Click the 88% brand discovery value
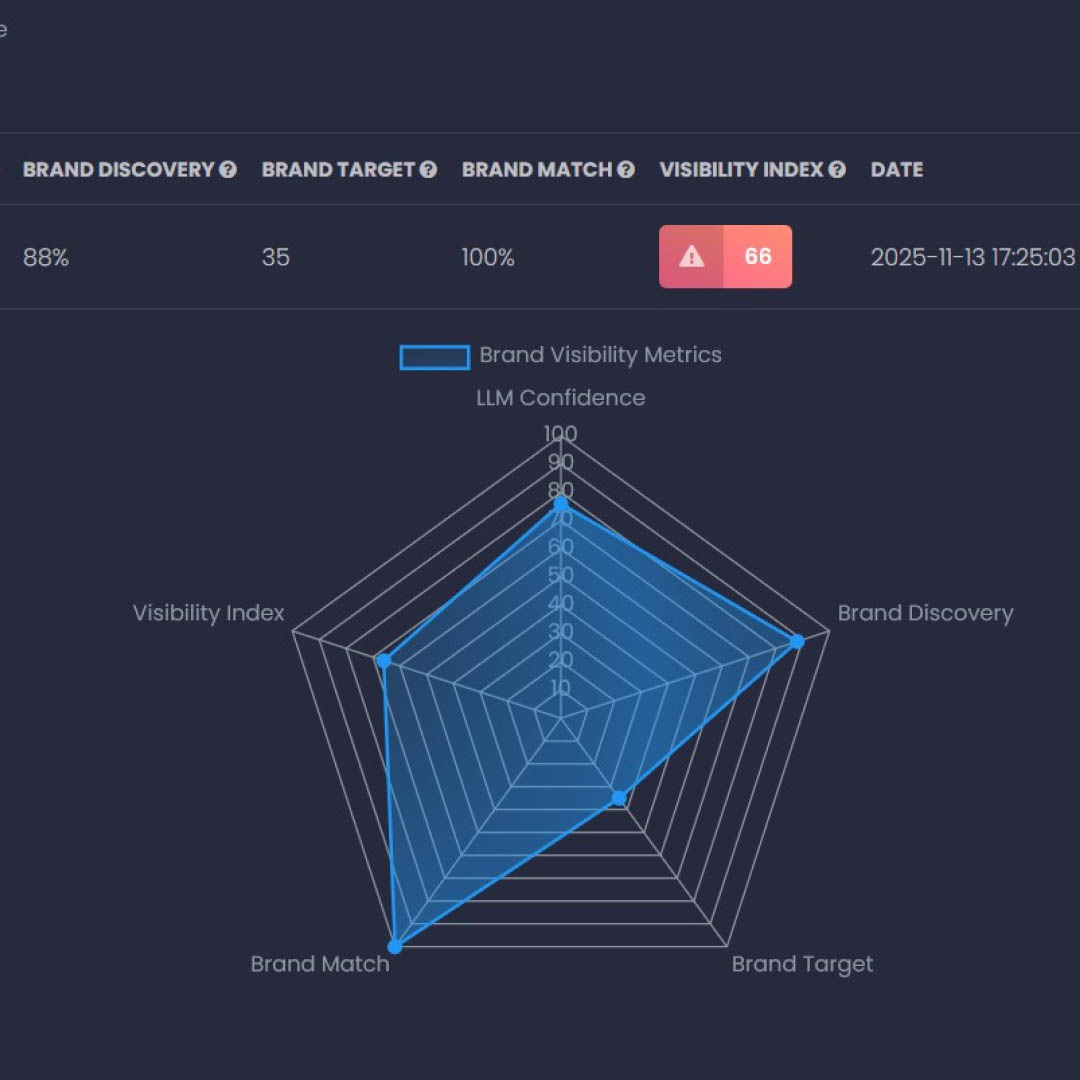The height and width of the screenshot is (1080, 1080). (x=46, y=258)
